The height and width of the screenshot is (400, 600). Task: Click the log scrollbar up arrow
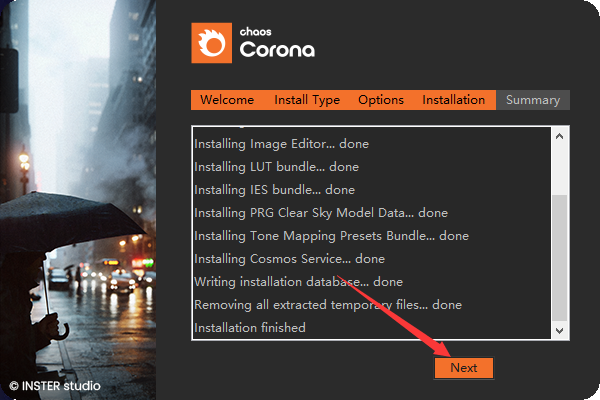tap(559, 136)
